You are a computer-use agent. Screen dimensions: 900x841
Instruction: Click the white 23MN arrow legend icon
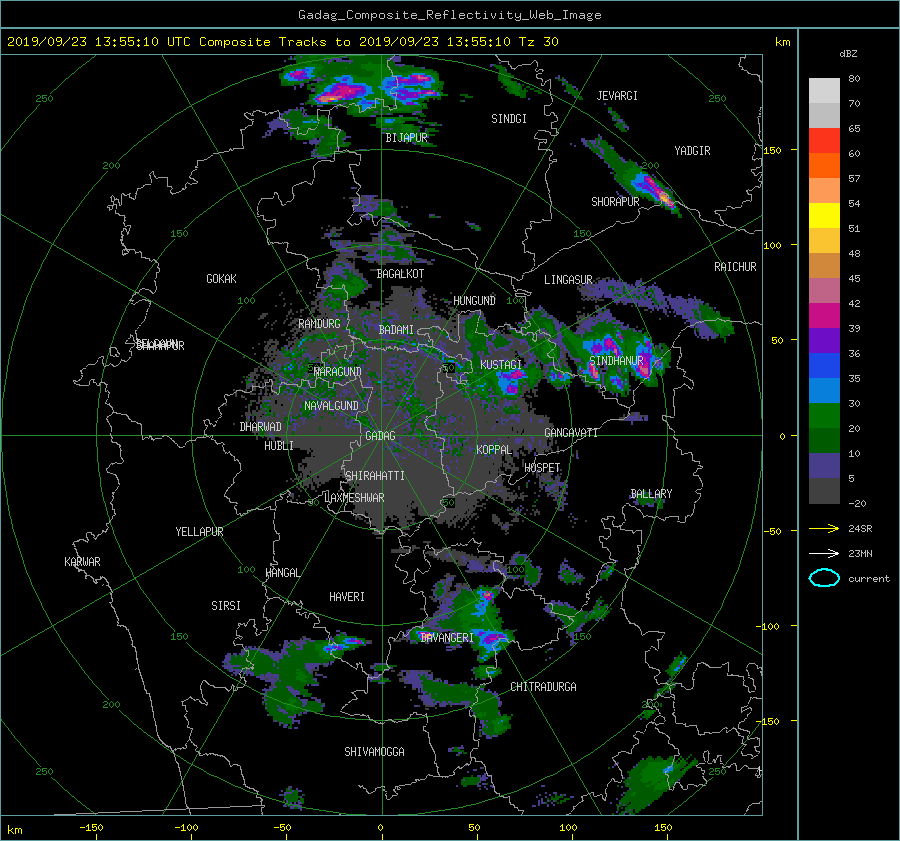pyautogui.click(x=824, y=553)
